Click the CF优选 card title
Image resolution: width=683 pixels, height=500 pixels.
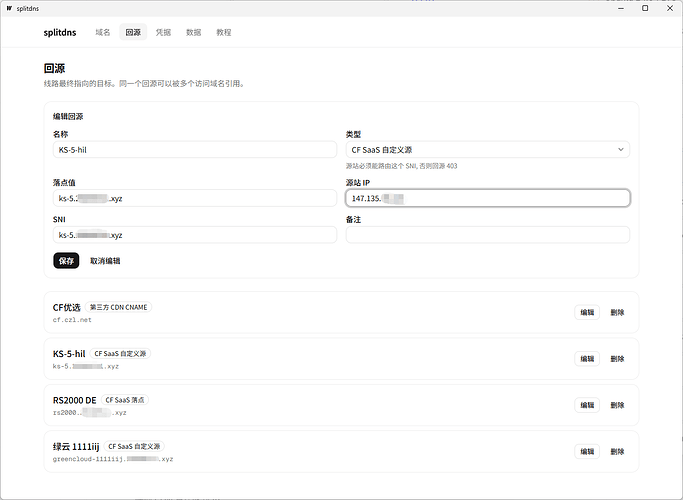pos(67,307)
